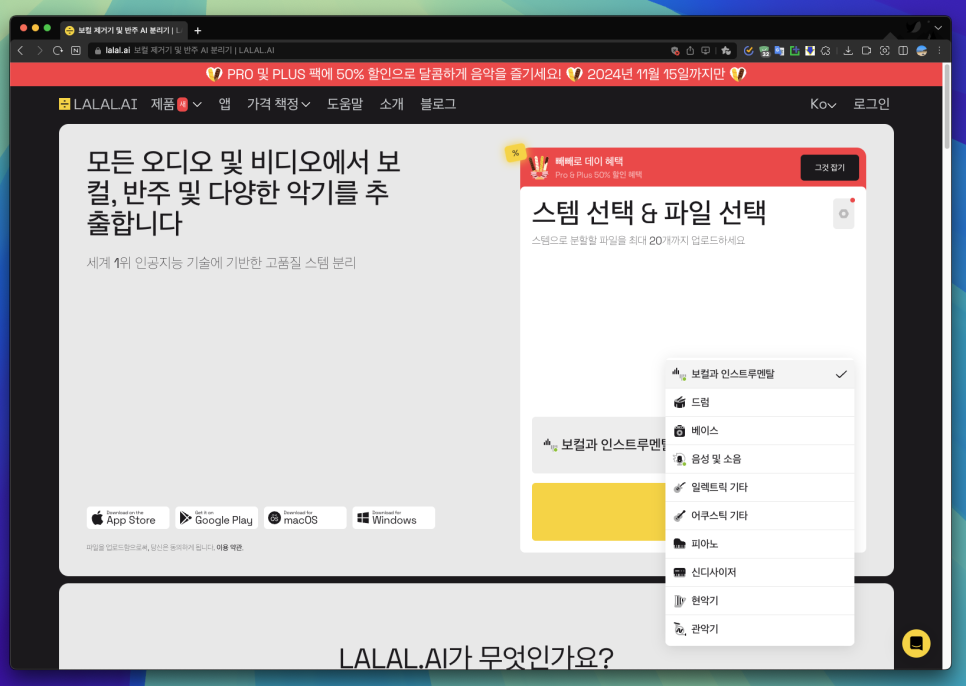
Task: Reload the current page
Action: [58, 50]
